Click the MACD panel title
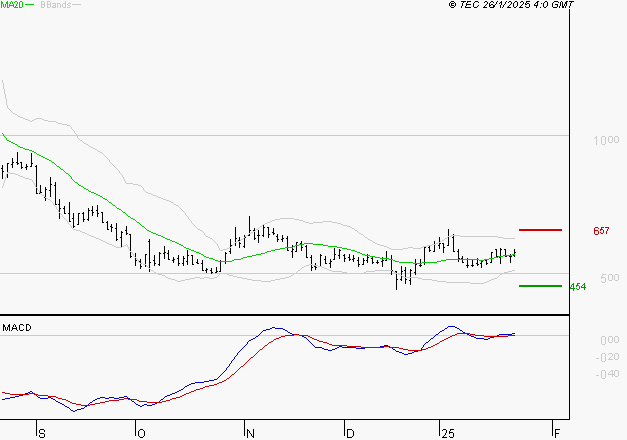 17,328
